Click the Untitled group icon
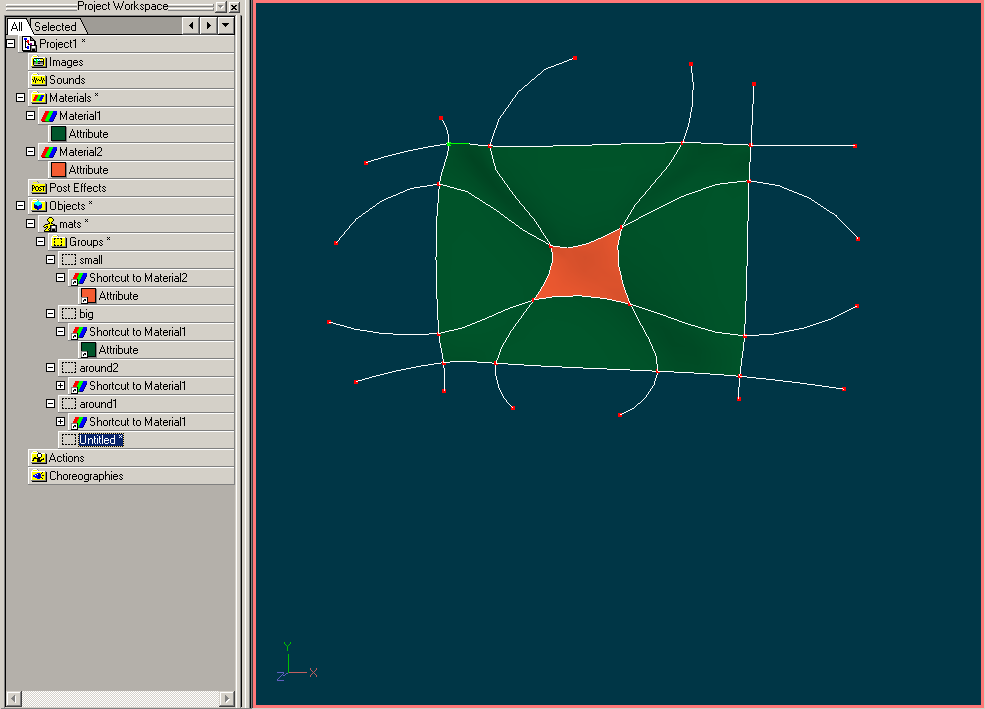 pyautogui.click(x=69, y=440)
